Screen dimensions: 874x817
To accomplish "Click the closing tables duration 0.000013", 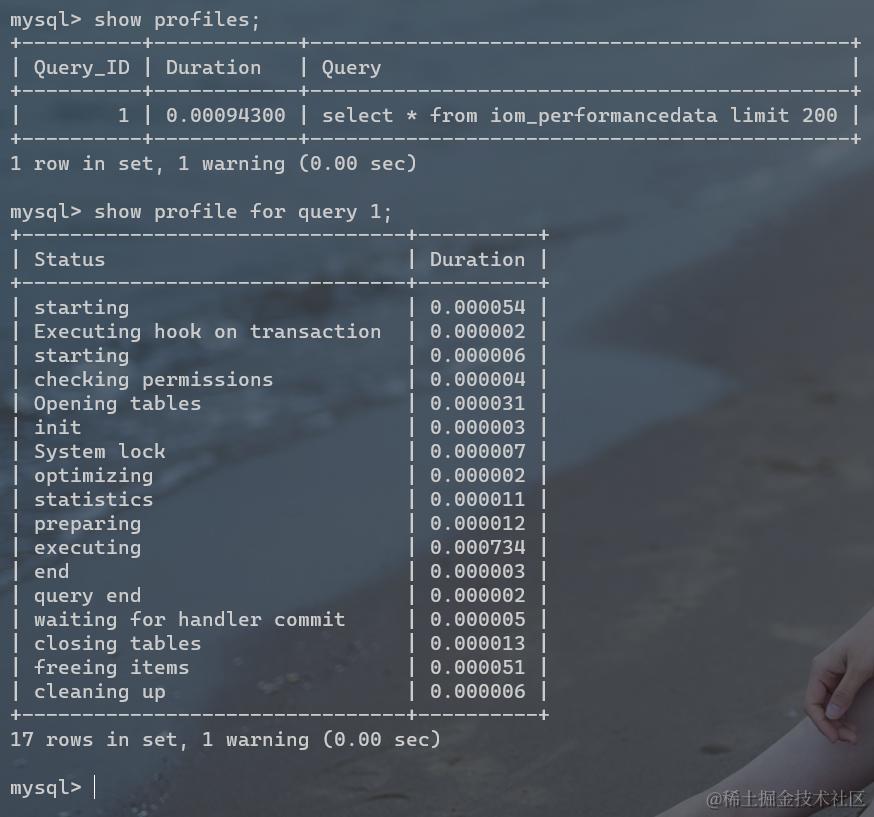I will (x=477, y=644).
